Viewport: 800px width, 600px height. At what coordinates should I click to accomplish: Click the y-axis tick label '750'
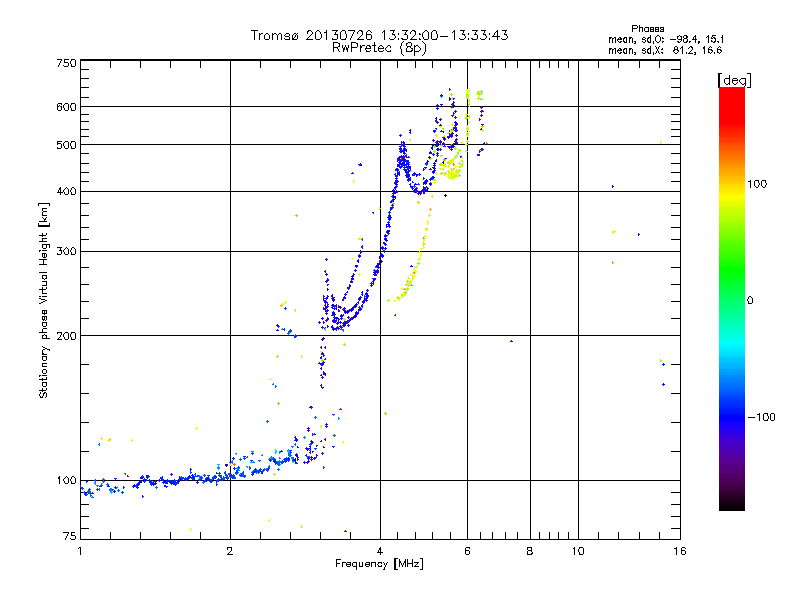[x=66, y=64]
